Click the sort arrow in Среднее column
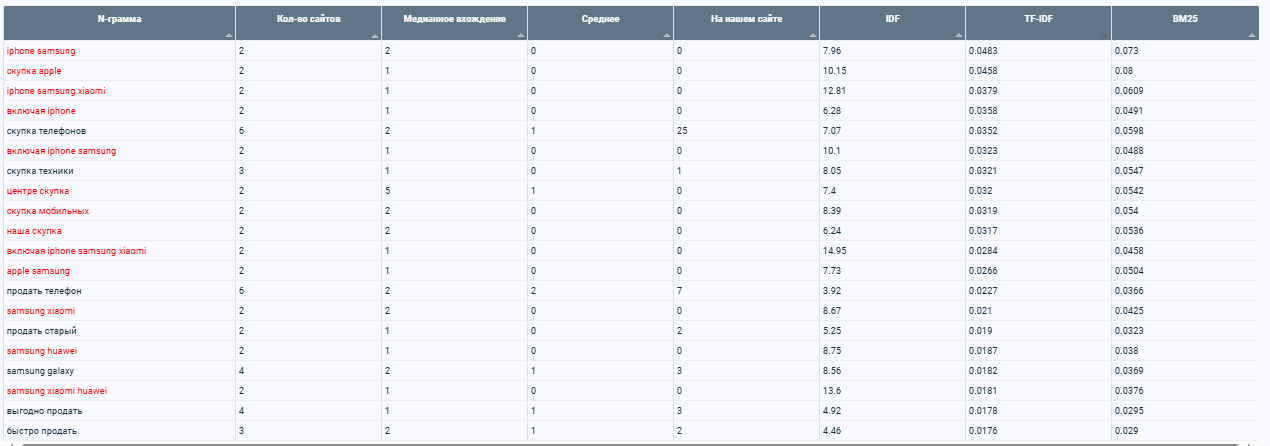 click(666, 35)
